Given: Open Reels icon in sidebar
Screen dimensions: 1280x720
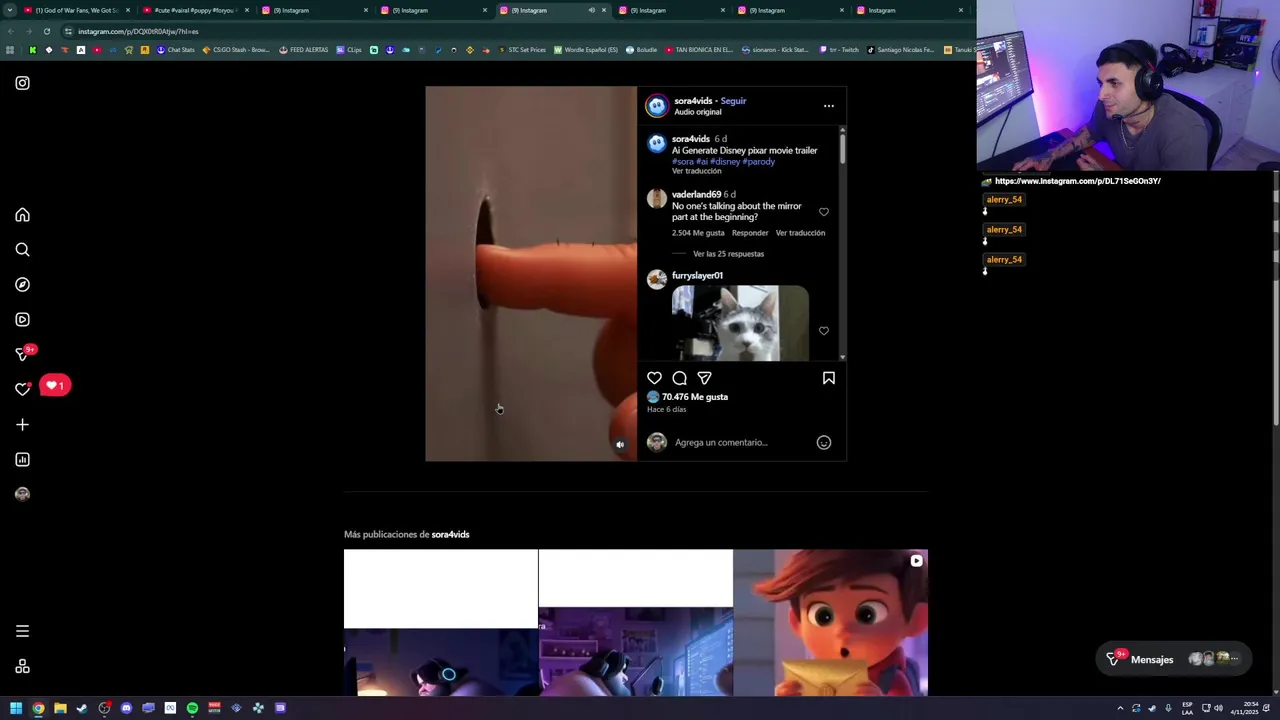Looking at the screenshot, I should pos(22,320).
